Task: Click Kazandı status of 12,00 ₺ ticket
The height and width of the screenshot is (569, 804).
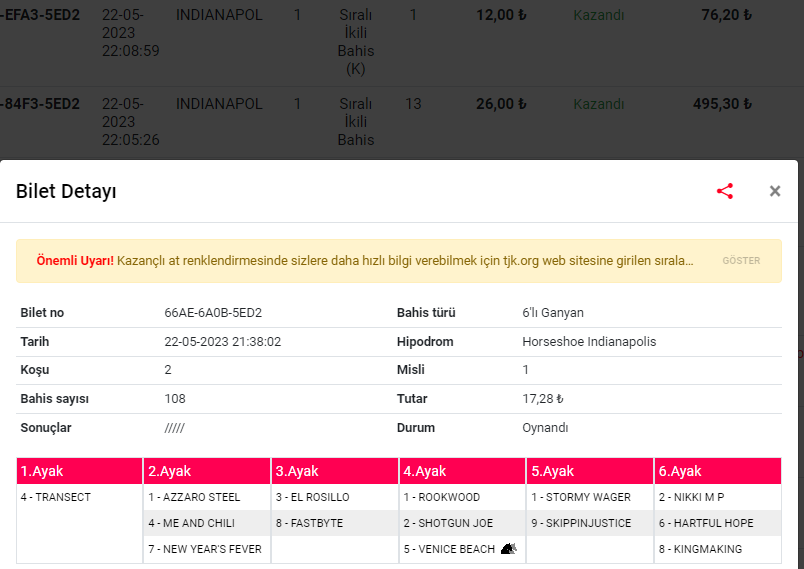Action: click(x=598, y=15)
